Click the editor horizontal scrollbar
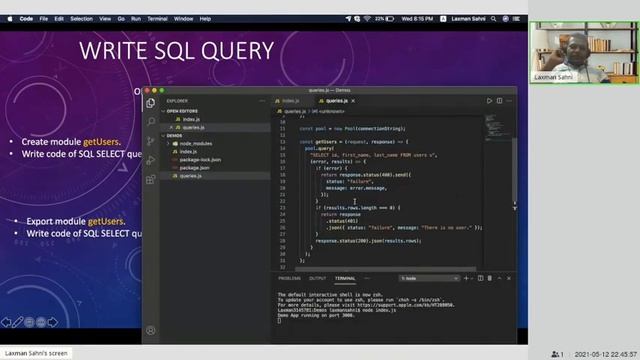Screen dimensions: 640x360 [x=386, y=269]
